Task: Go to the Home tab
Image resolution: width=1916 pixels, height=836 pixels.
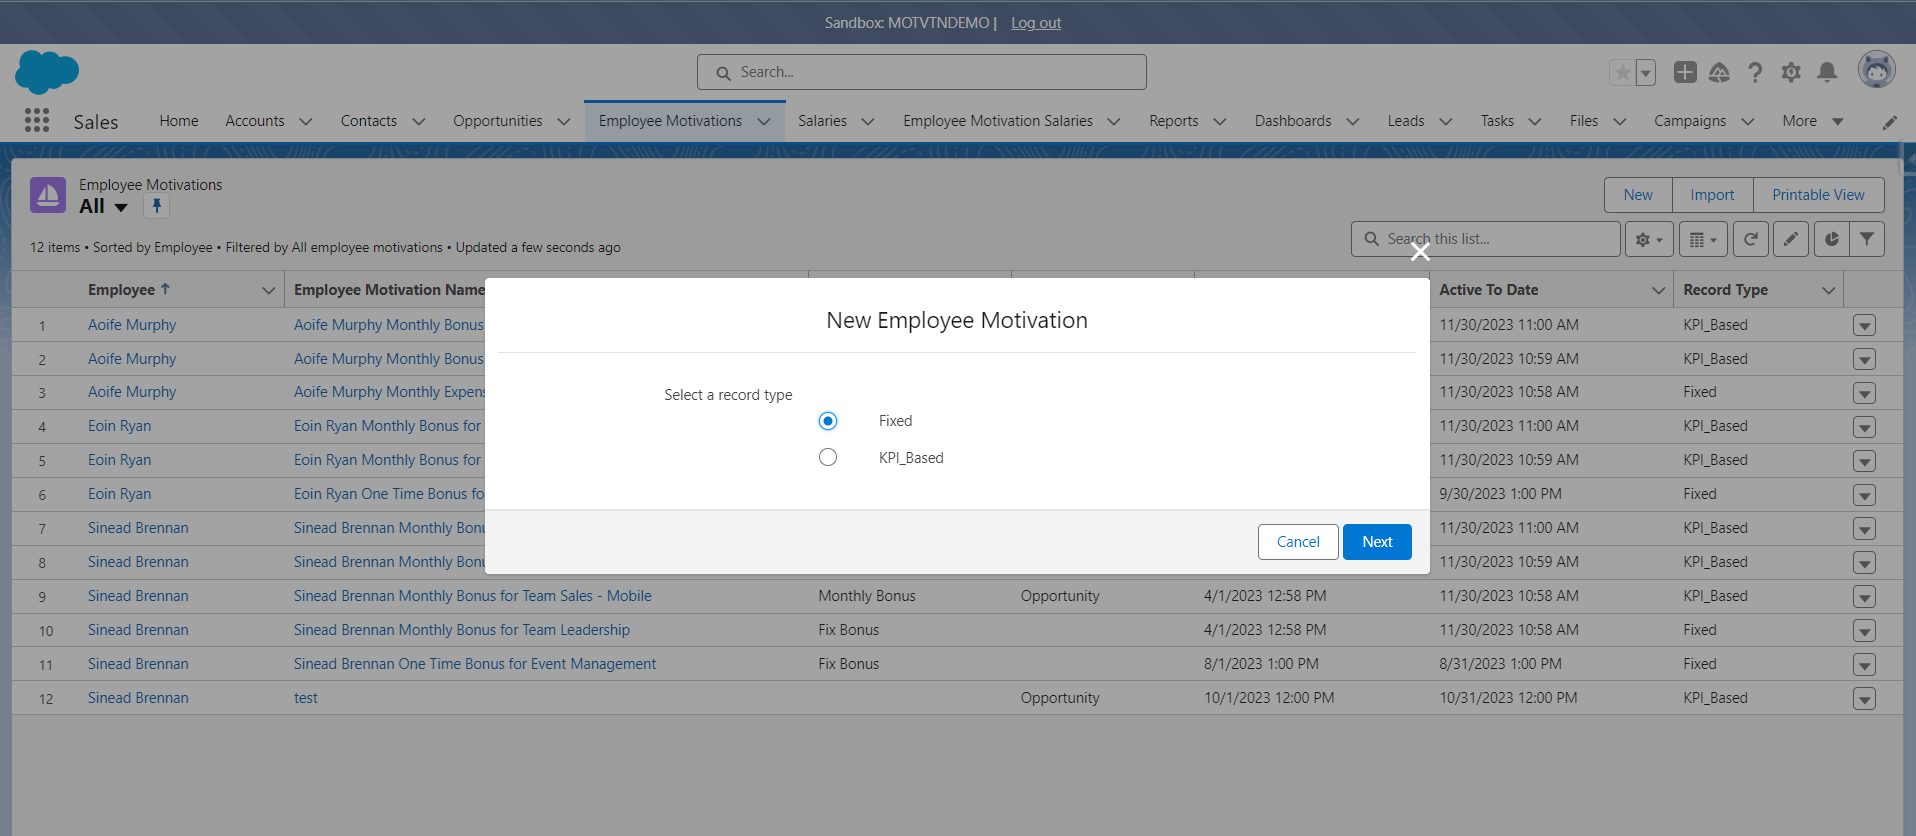Action: coord(179,121)
